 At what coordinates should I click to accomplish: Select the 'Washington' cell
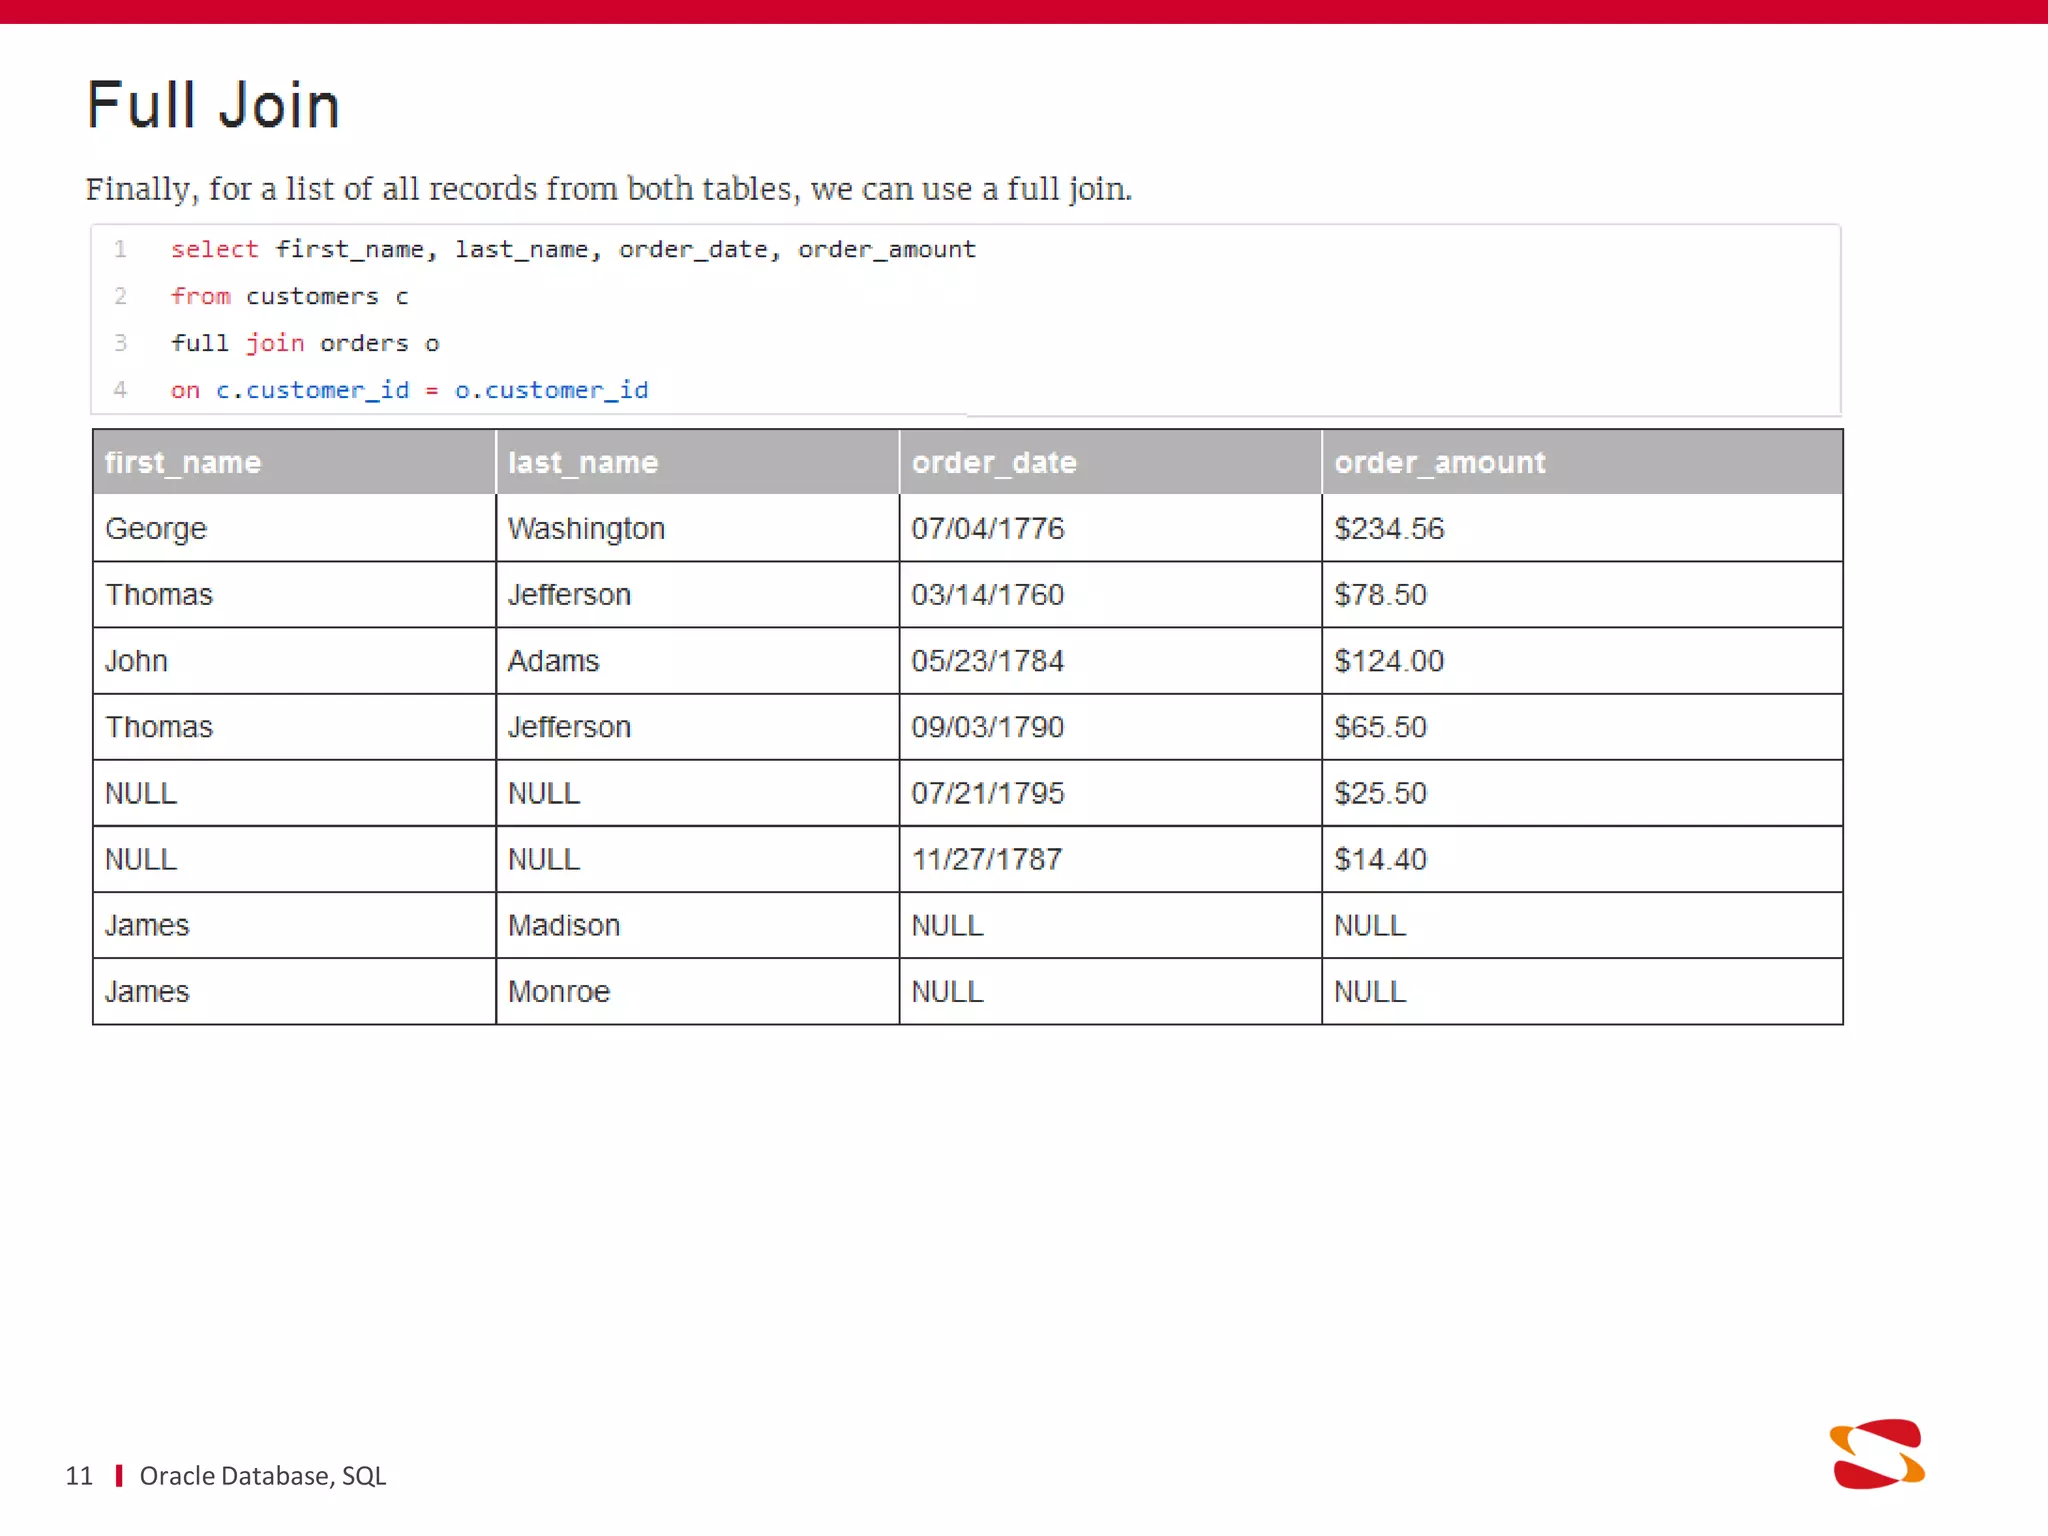pyautogui.click(x=697, y=528)
